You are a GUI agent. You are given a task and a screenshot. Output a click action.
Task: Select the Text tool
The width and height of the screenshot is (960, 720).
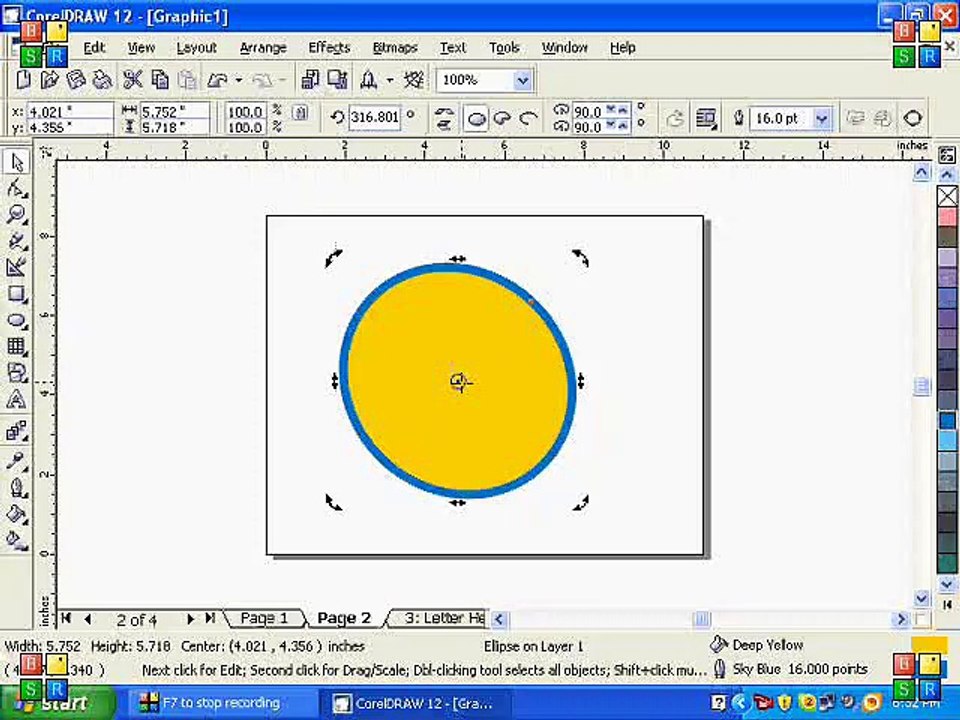click(x=16, y=399)
